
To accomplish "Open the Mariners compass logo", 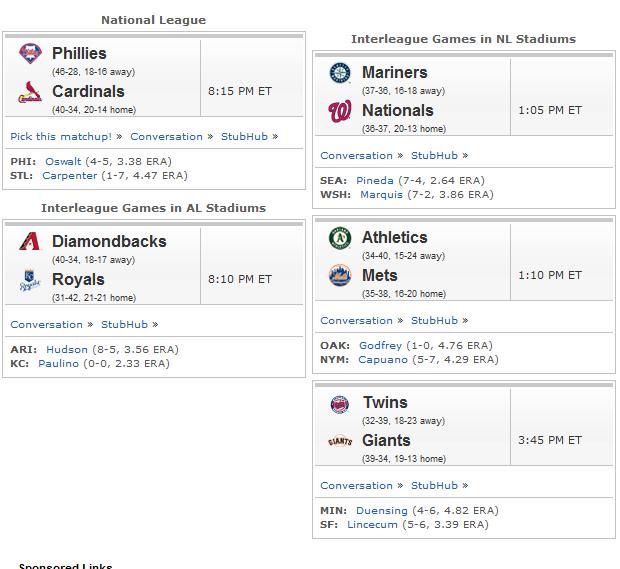I will coord(340,73).
